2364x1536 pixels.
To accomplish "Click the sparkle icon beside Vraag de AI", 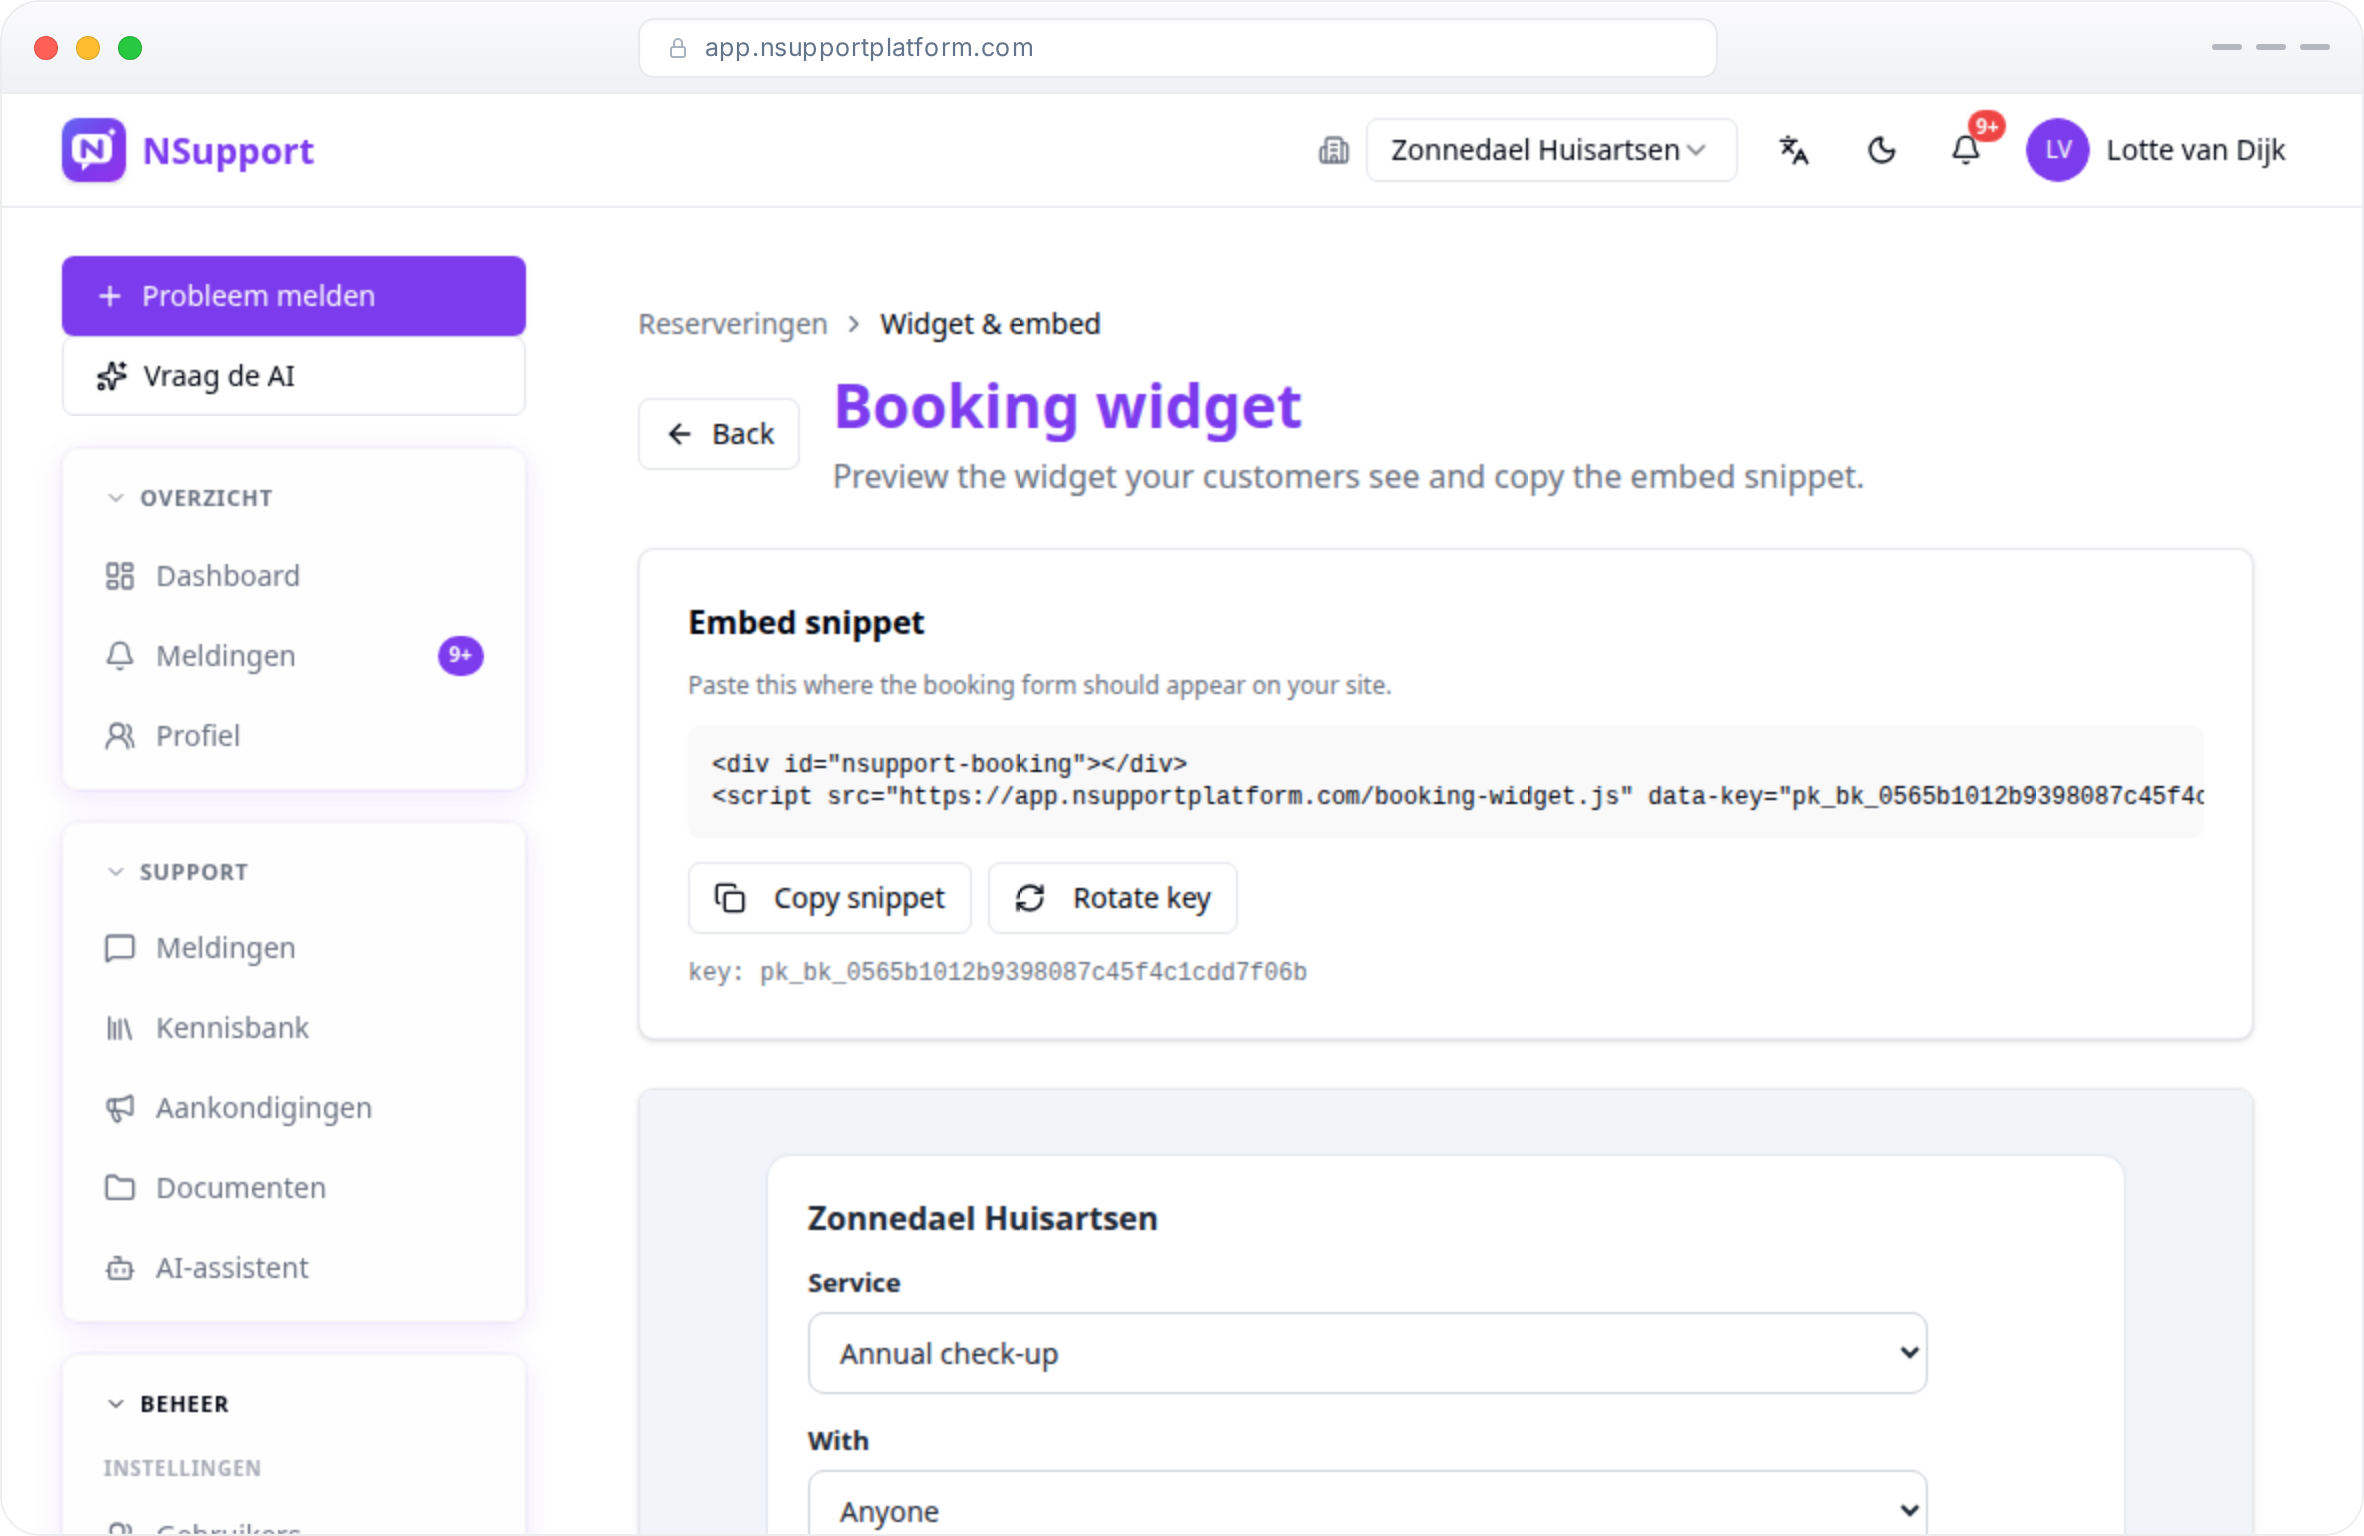I will pos(112,376).
